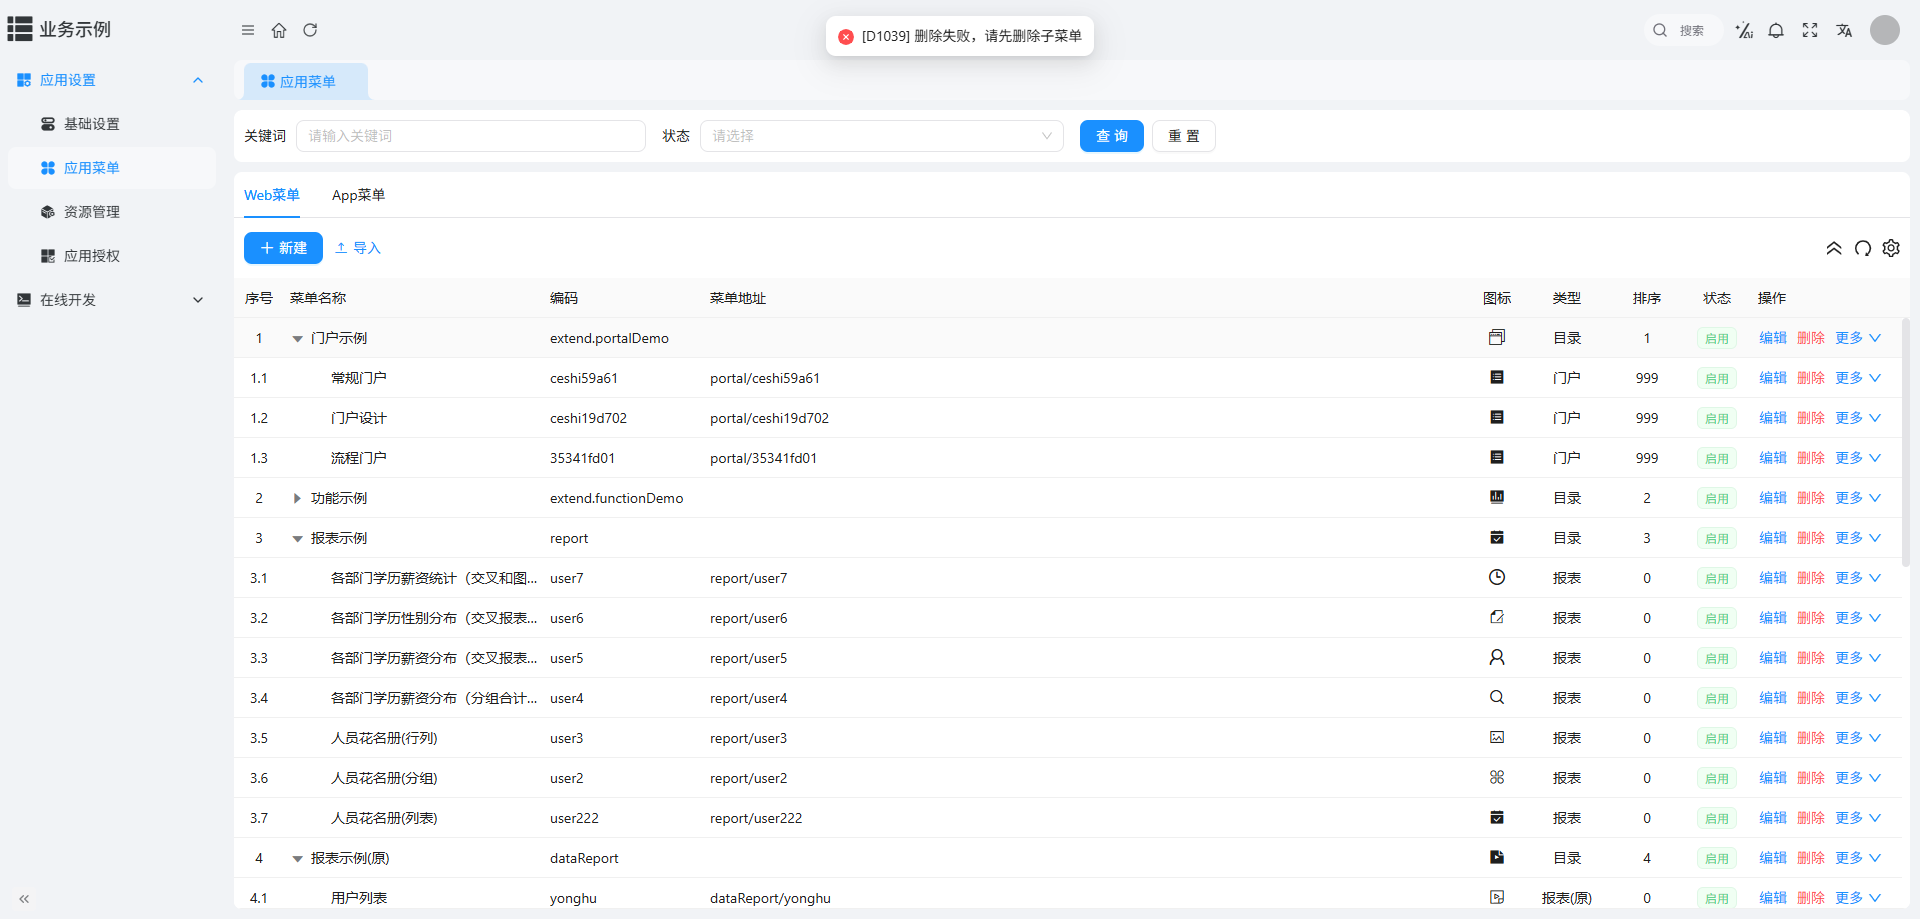Click the 关键词 keyword input field
The width and height of the screenshot is (1920, 919).
point(471,136)
